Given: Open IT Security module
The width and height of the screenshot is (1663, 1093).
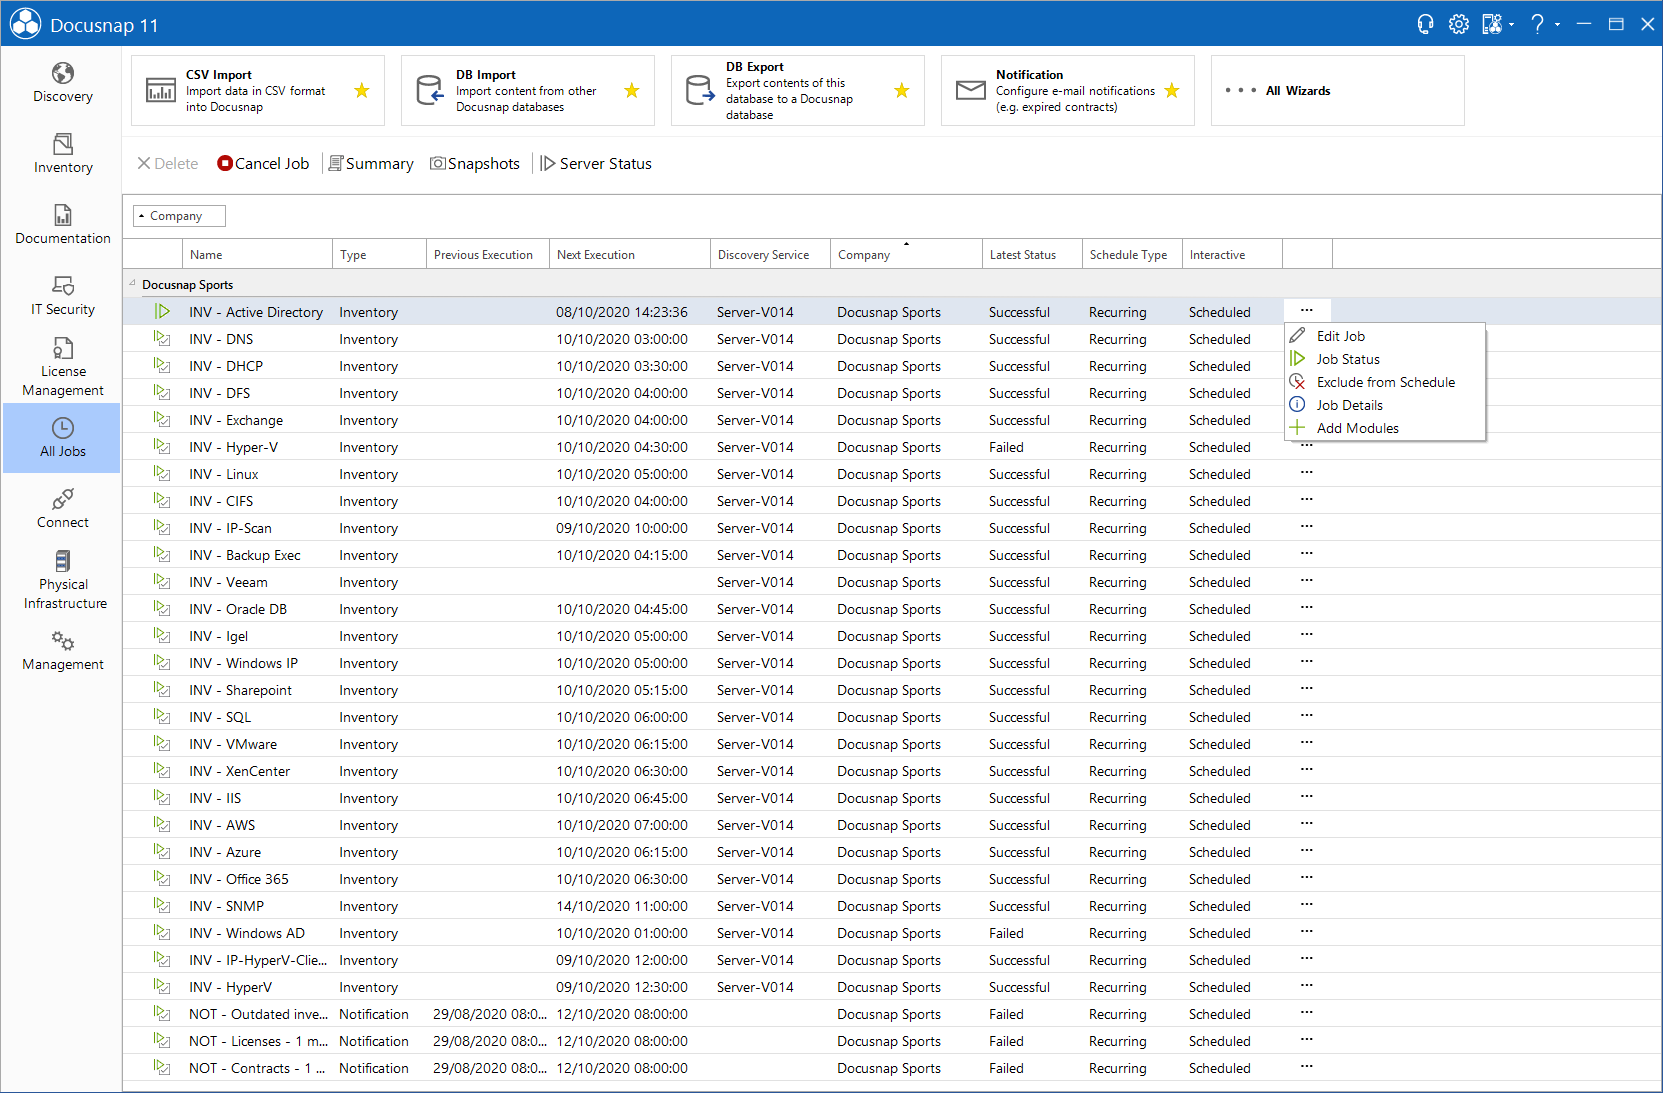Looking at the screenshot, I should (x=62, y=296).
